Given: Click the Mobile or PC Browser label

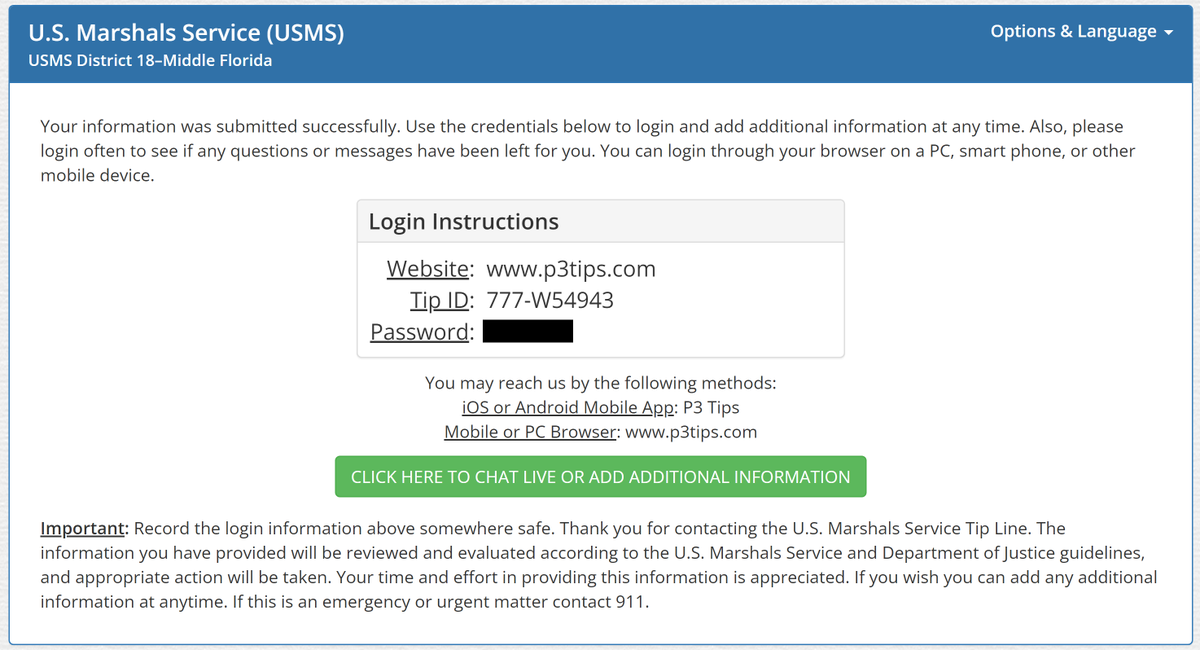Looking at the screenshot, I should [529, 433].
